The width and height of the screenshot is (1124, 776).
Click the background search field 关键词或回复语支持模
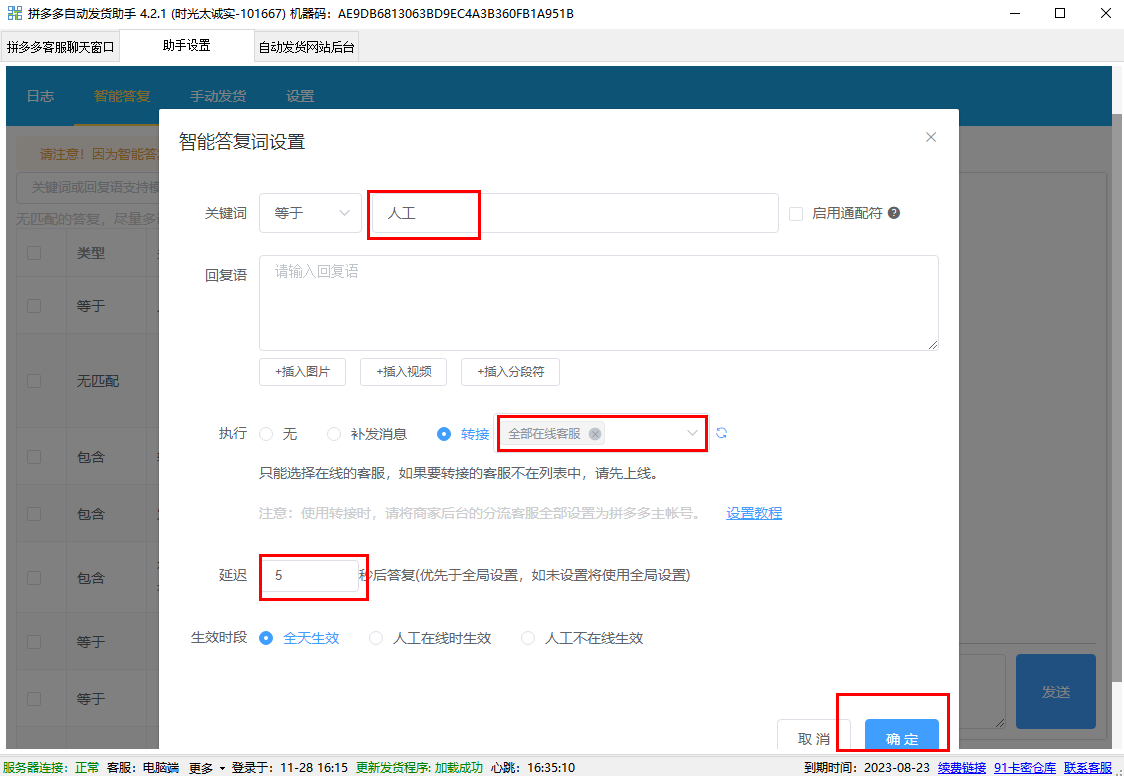87,187
